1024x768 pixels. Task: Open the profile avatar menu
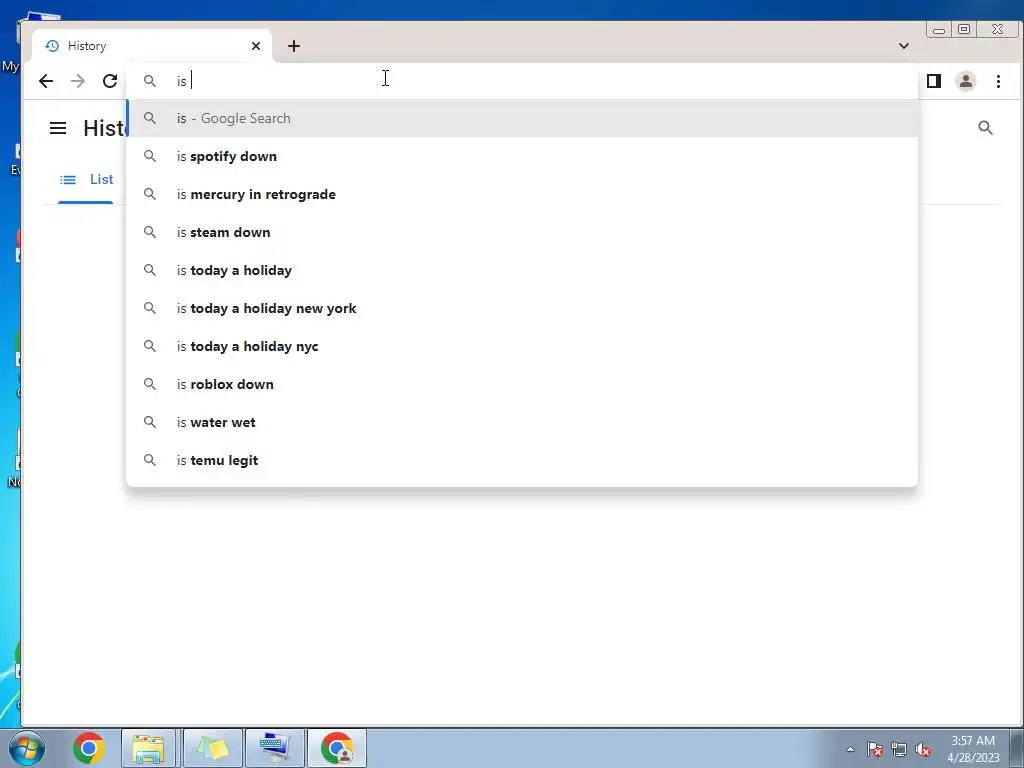coord(966,81)
